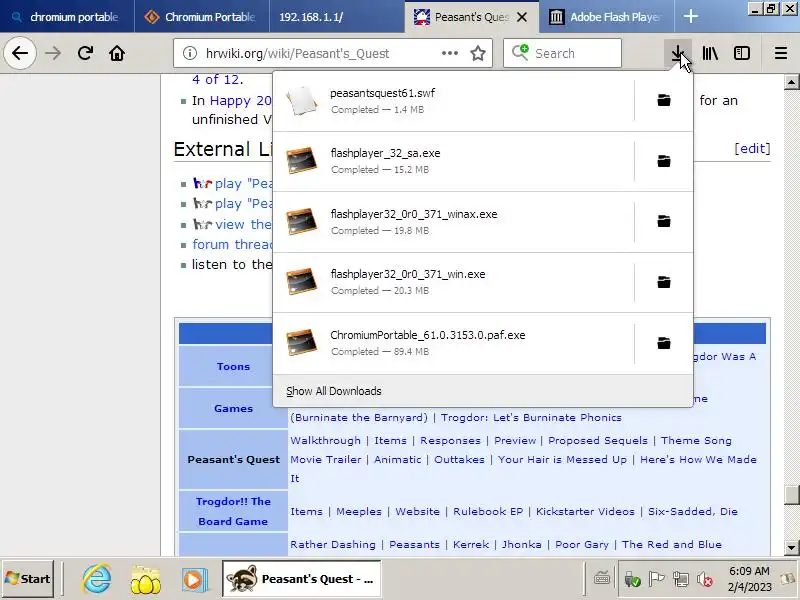Screen dimensions: 800x600
Task: Open the Outtakes link
Action: [x=459, y=459]
